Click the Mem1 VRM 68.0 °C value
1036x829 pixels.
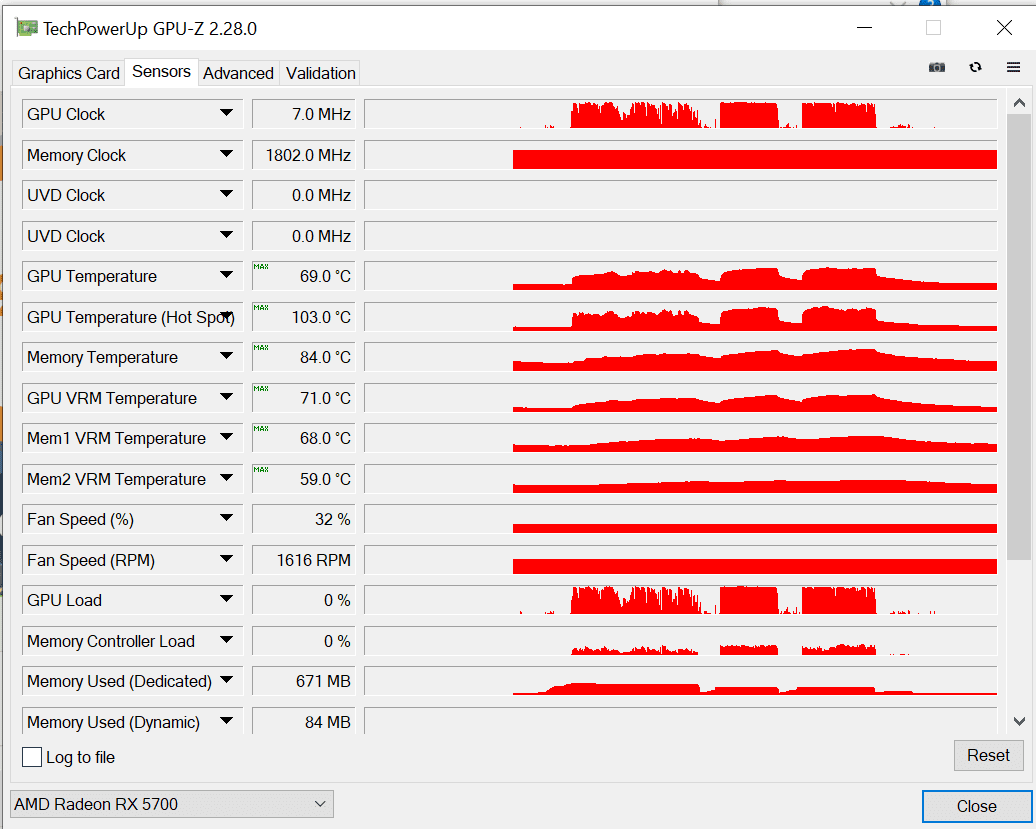tap(304, 438)
